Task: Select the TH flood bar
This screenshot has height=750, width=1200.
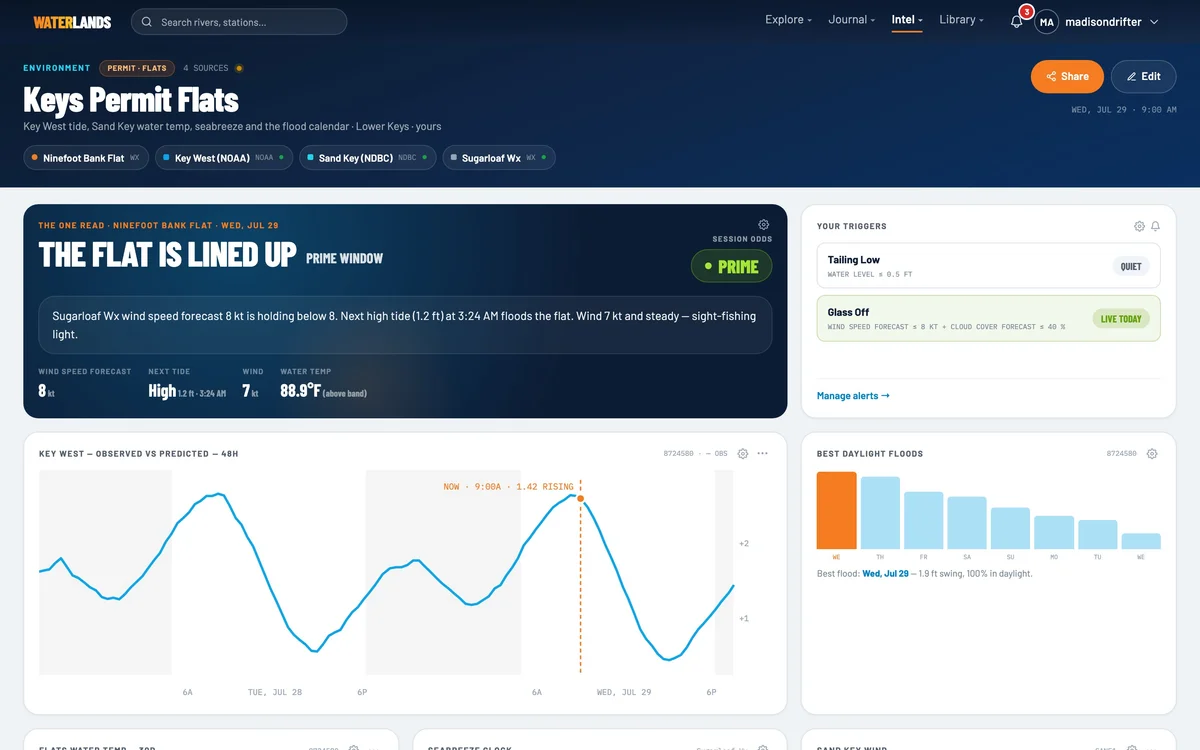Action: pos(880,513)
